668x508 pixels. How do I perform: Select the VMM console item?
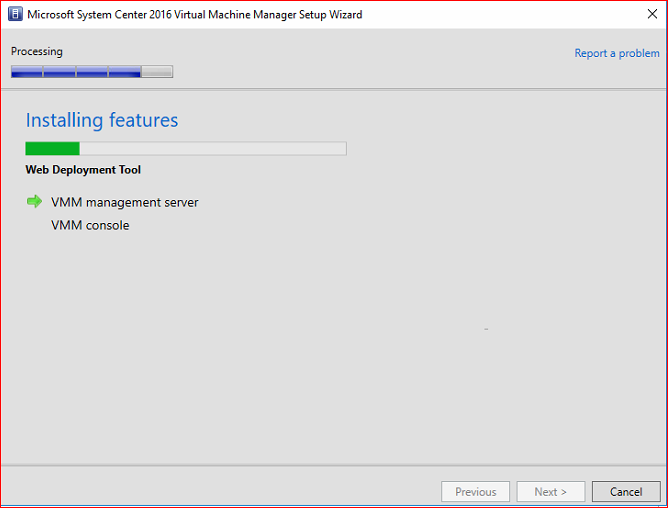[x=90, y=225]
